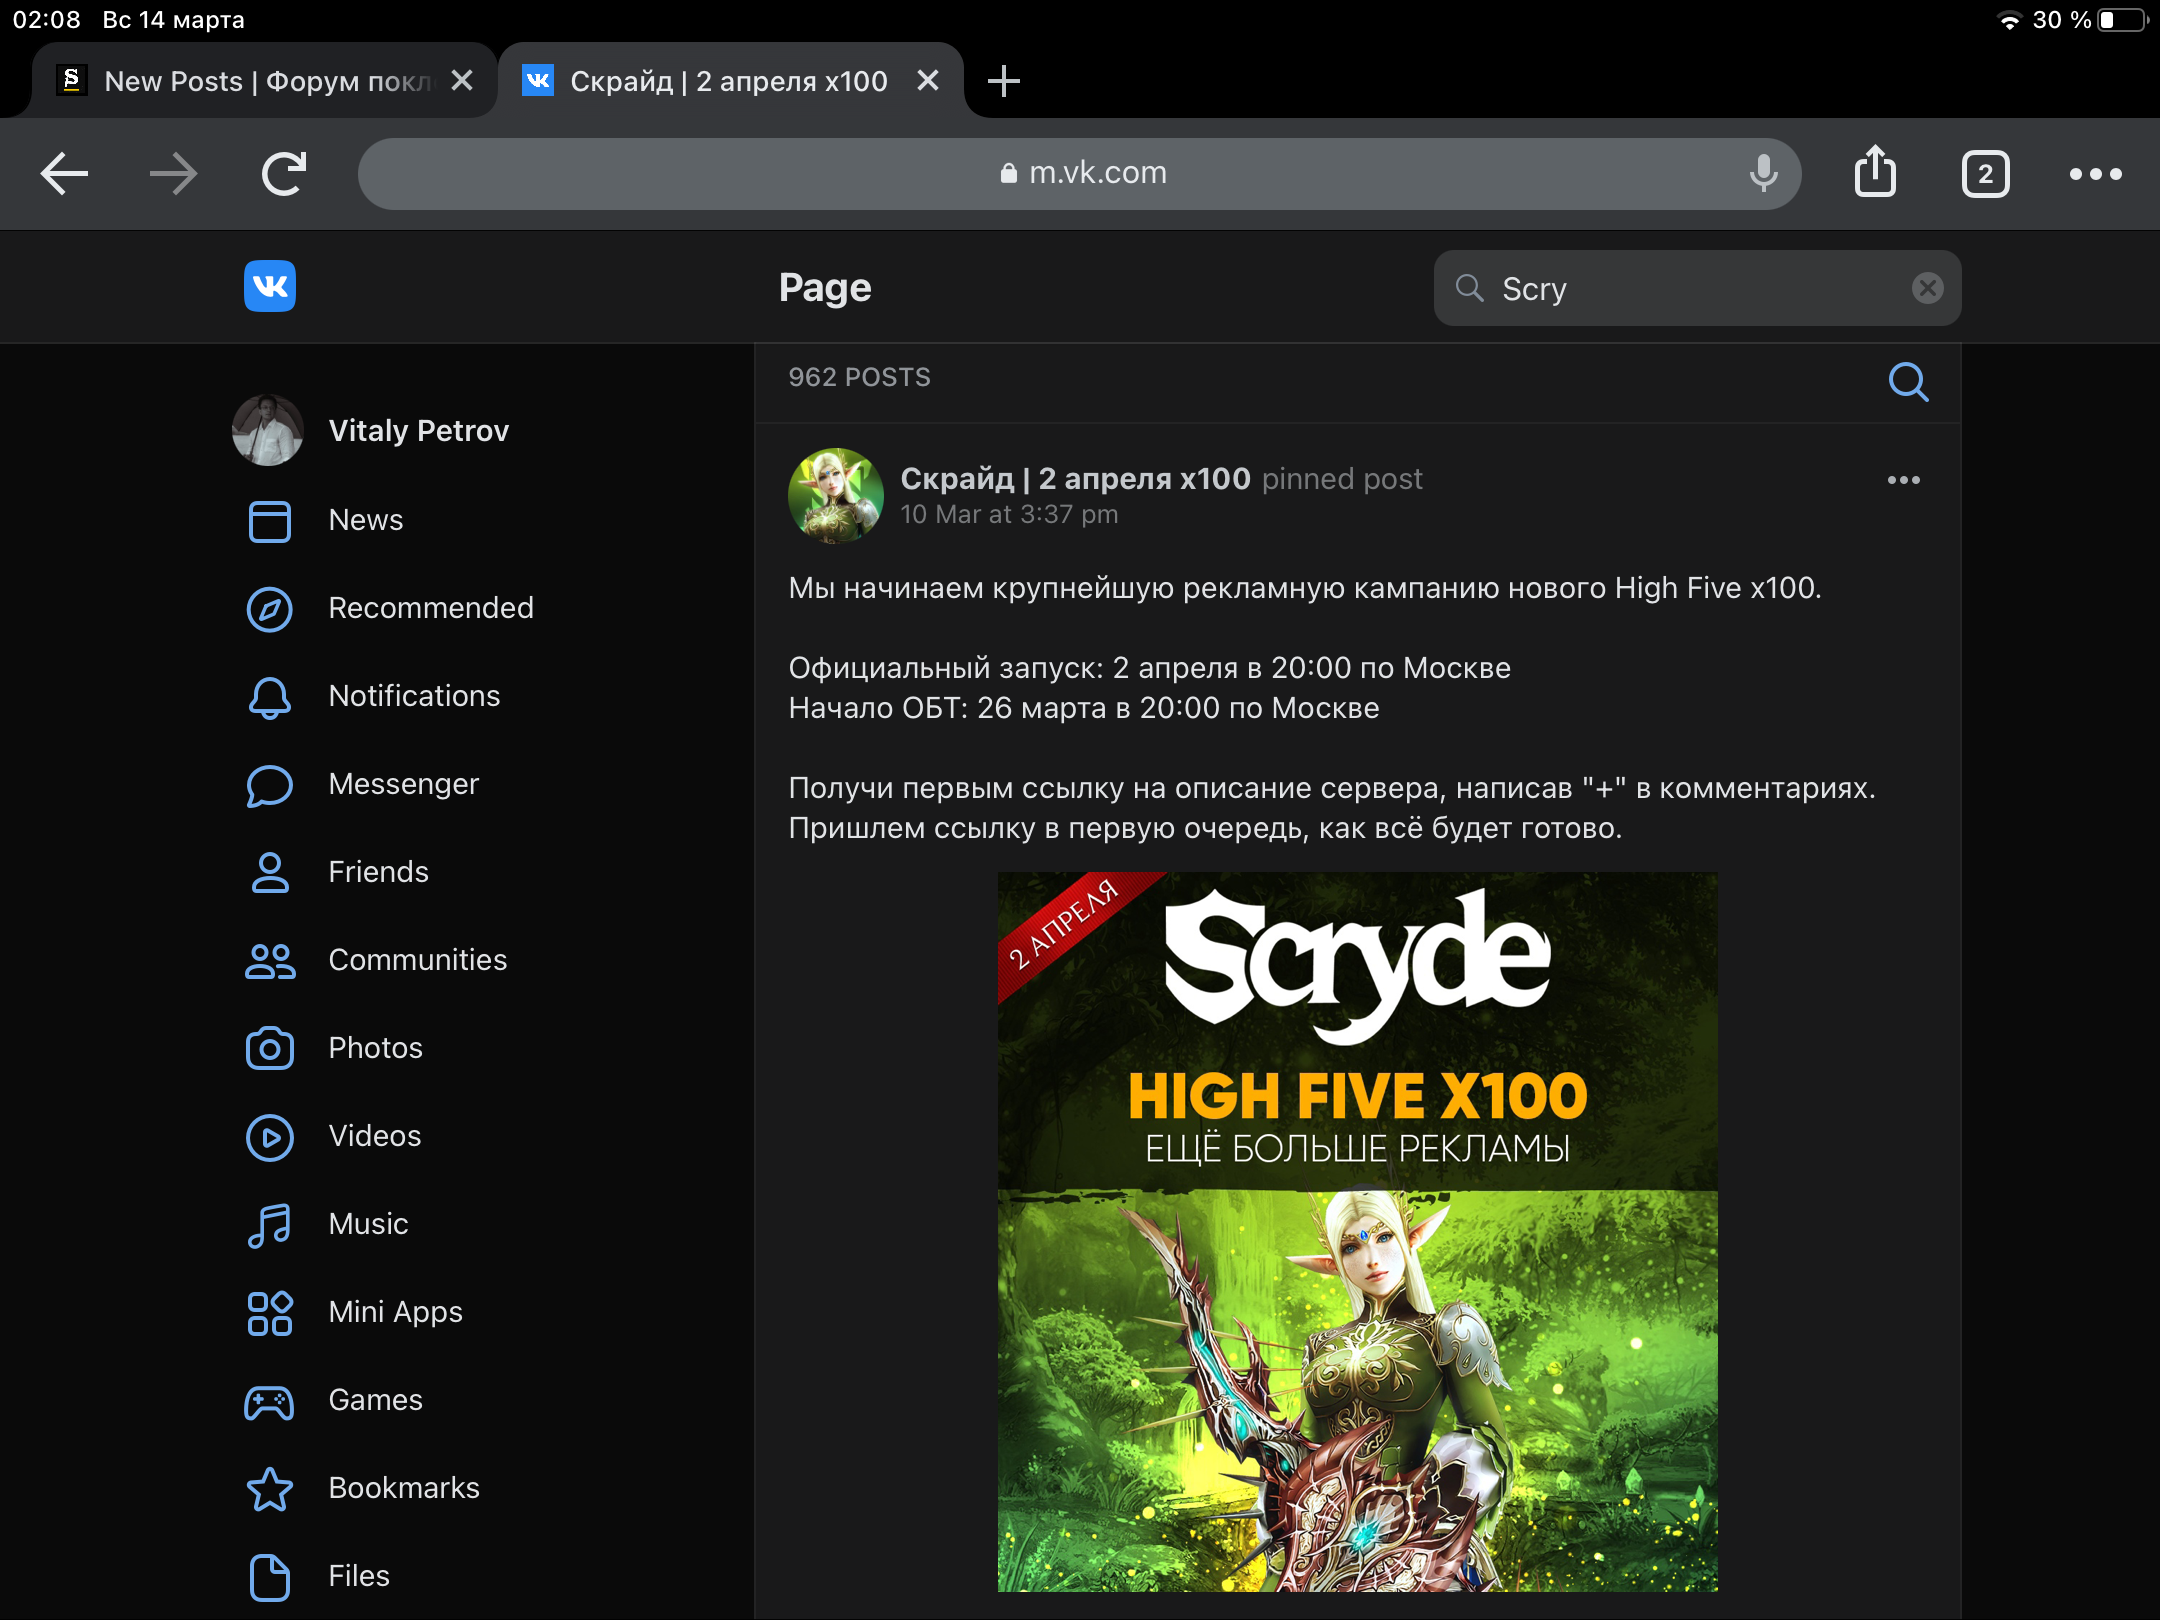The width and height of the screenshot is (2160, 1620).
Task: Open the Music section
Action: [368, 1224]
